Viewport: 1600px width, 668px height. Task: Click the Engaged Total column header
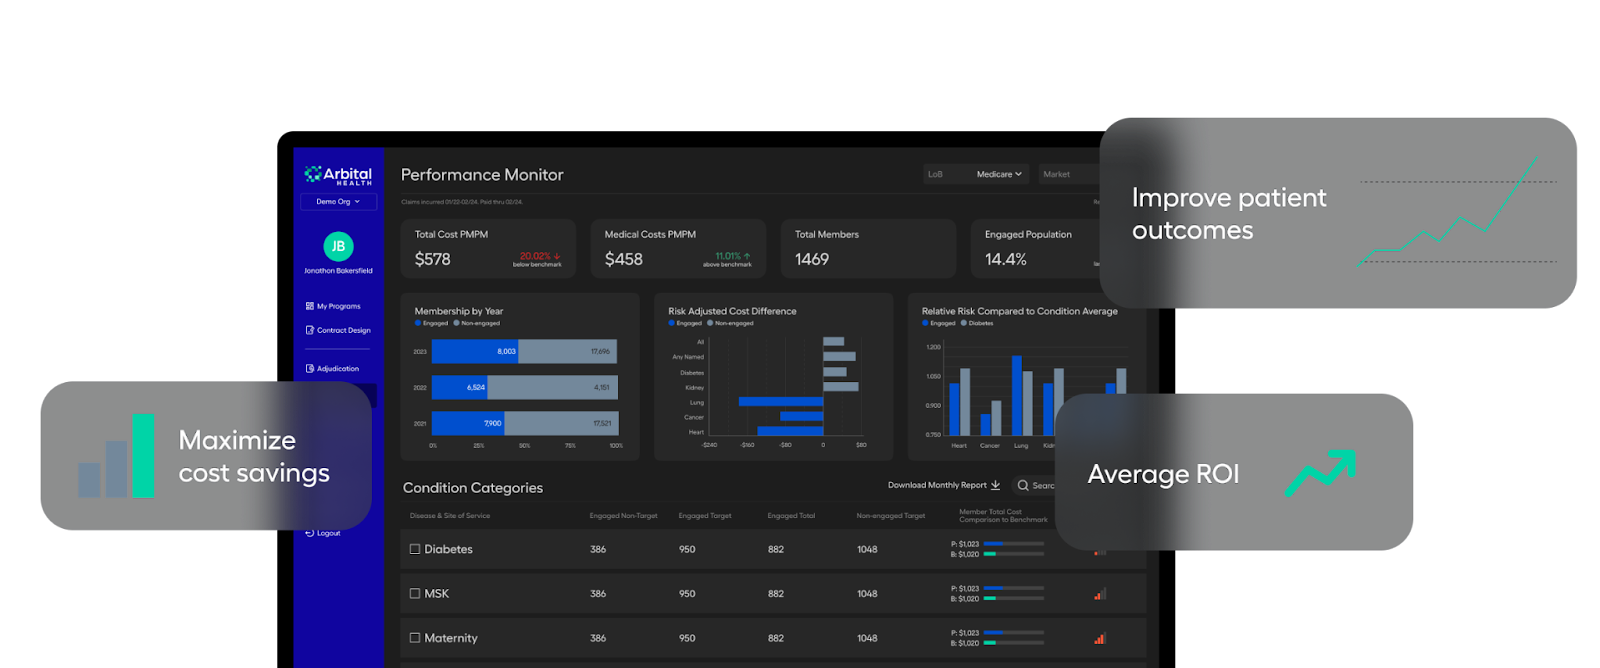click(x=791, y=516)
